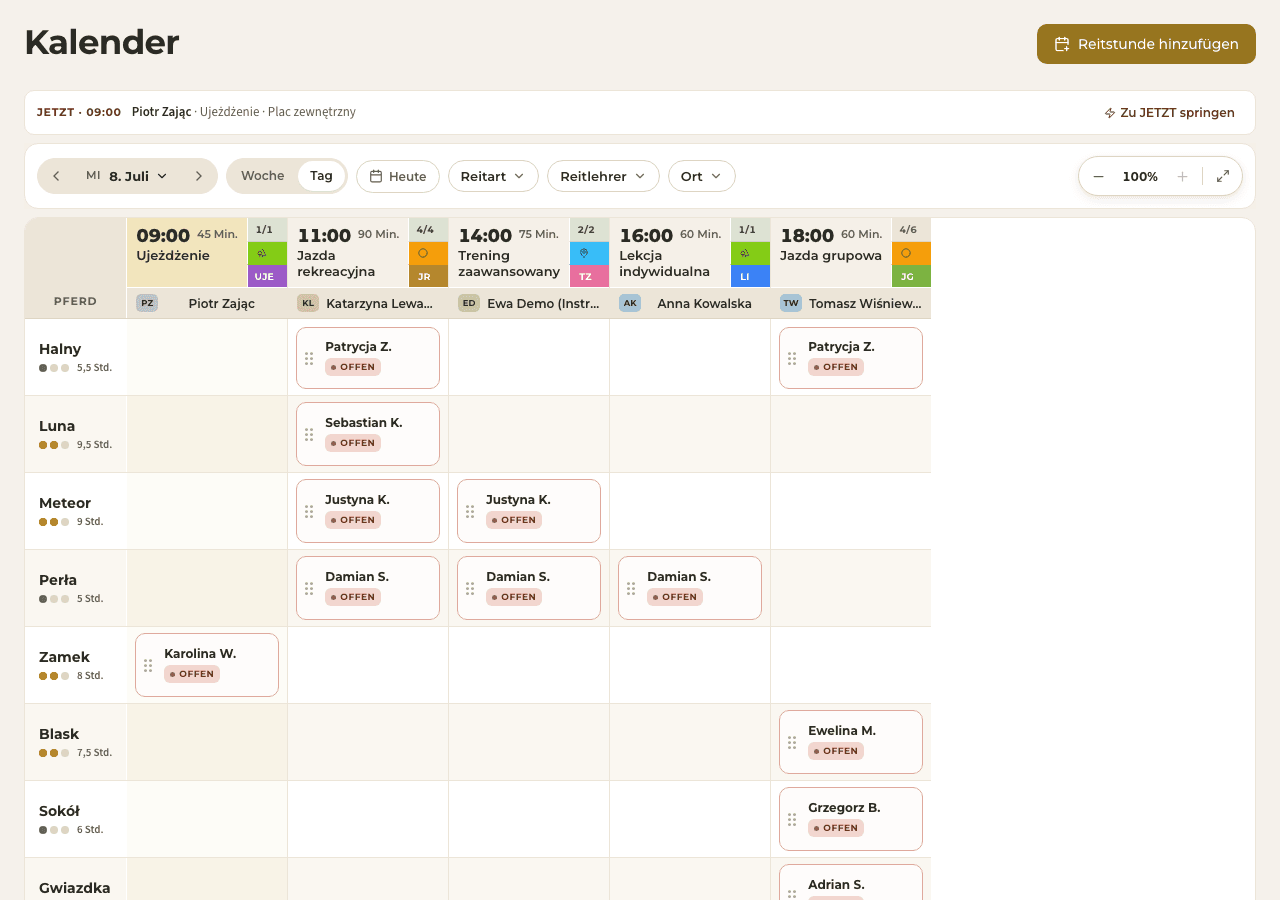Switch calendar to Woche view
Screen dimensions: 1280x900
pos(263,176)
